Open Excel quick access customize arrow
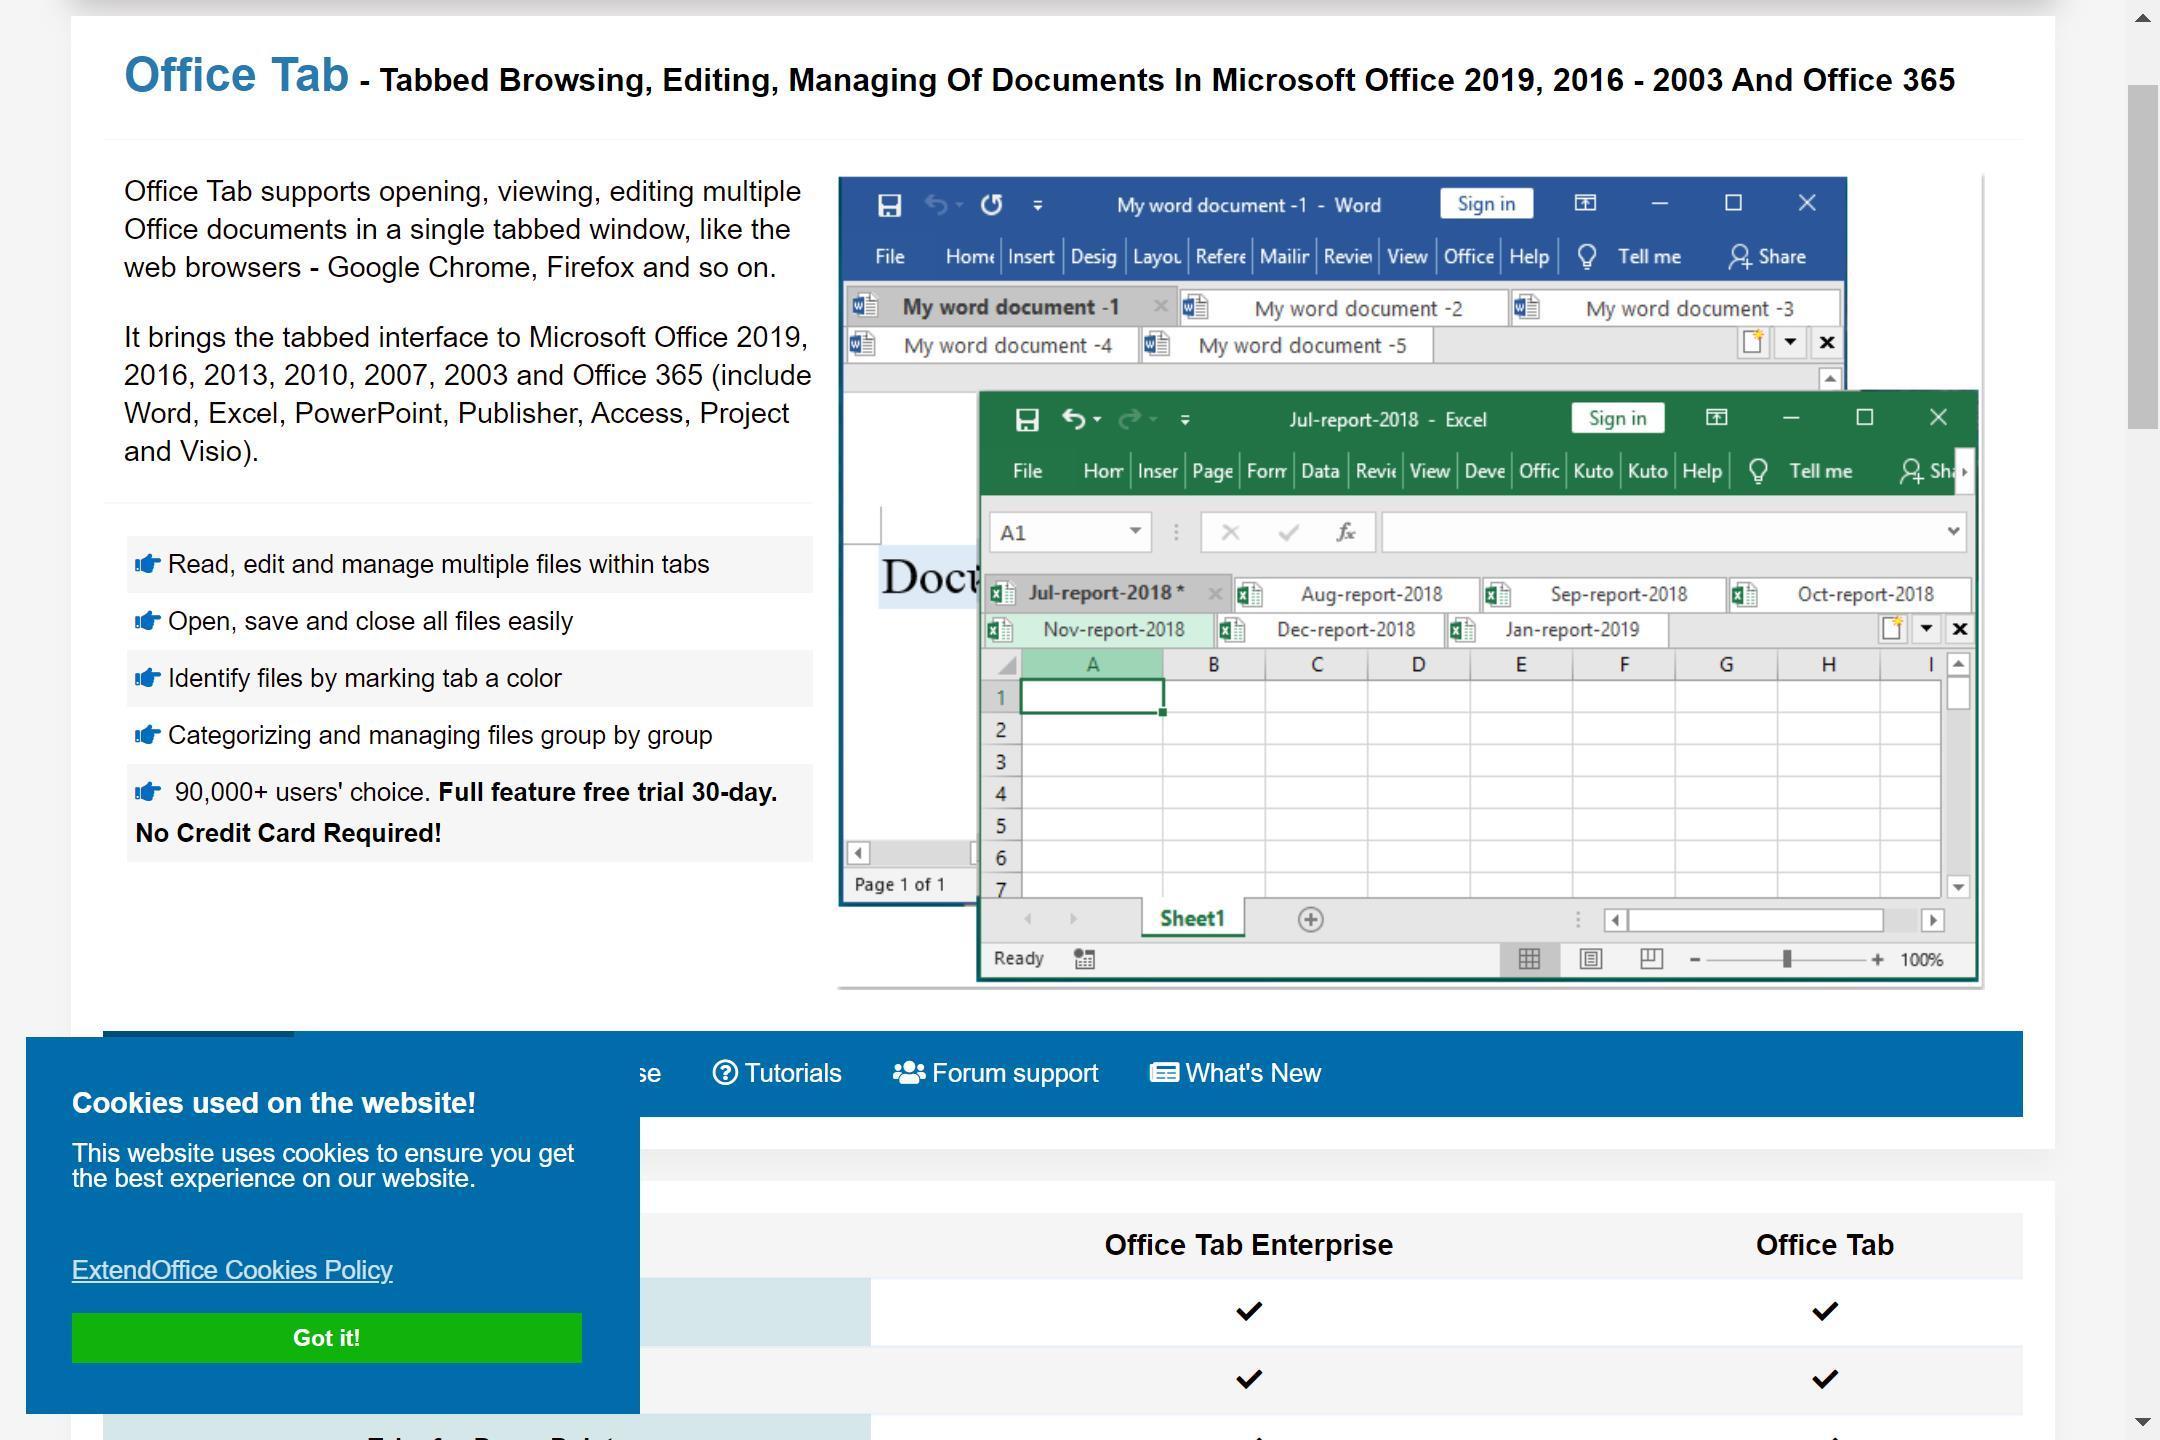Screen dimensions: 2160x1440 1185,420
